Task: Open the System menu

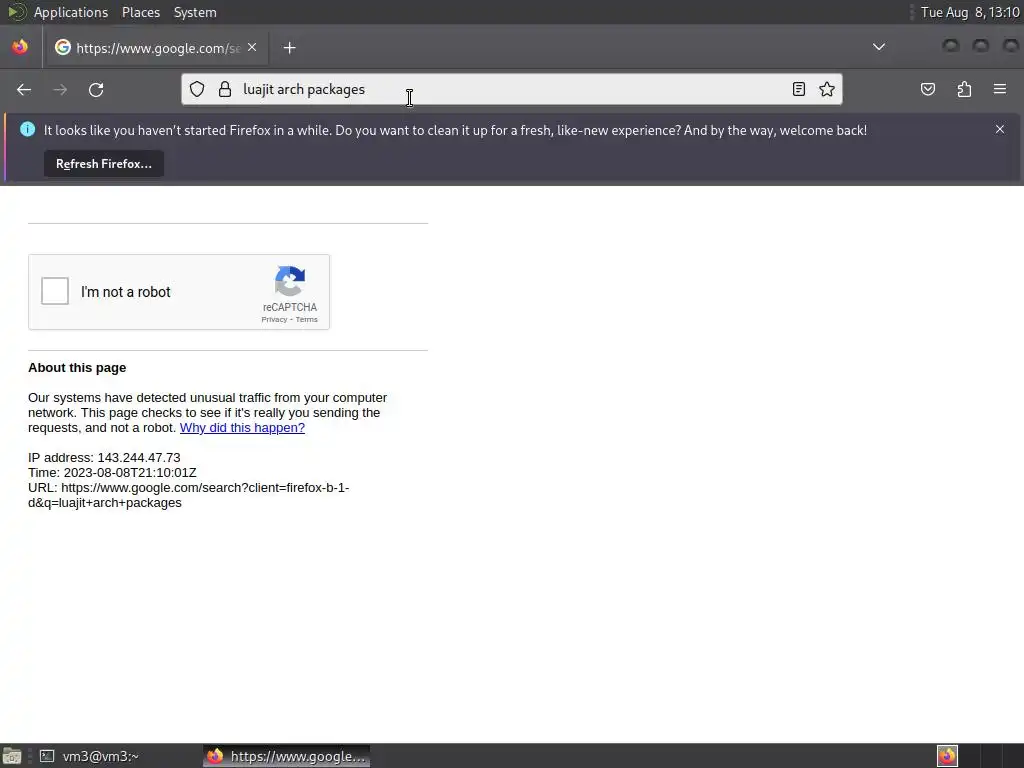Action: (195, 12)
